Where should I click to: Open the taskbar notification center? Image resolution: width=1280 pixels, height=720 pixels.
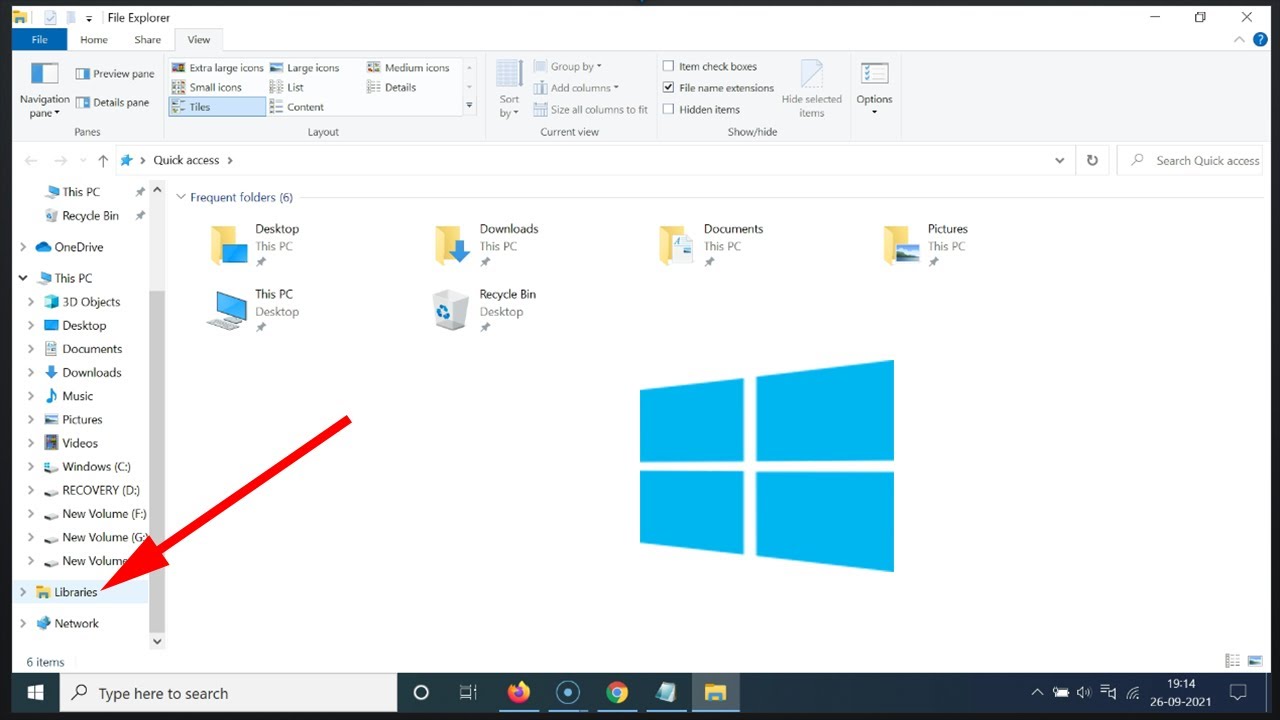point(1238,692)
